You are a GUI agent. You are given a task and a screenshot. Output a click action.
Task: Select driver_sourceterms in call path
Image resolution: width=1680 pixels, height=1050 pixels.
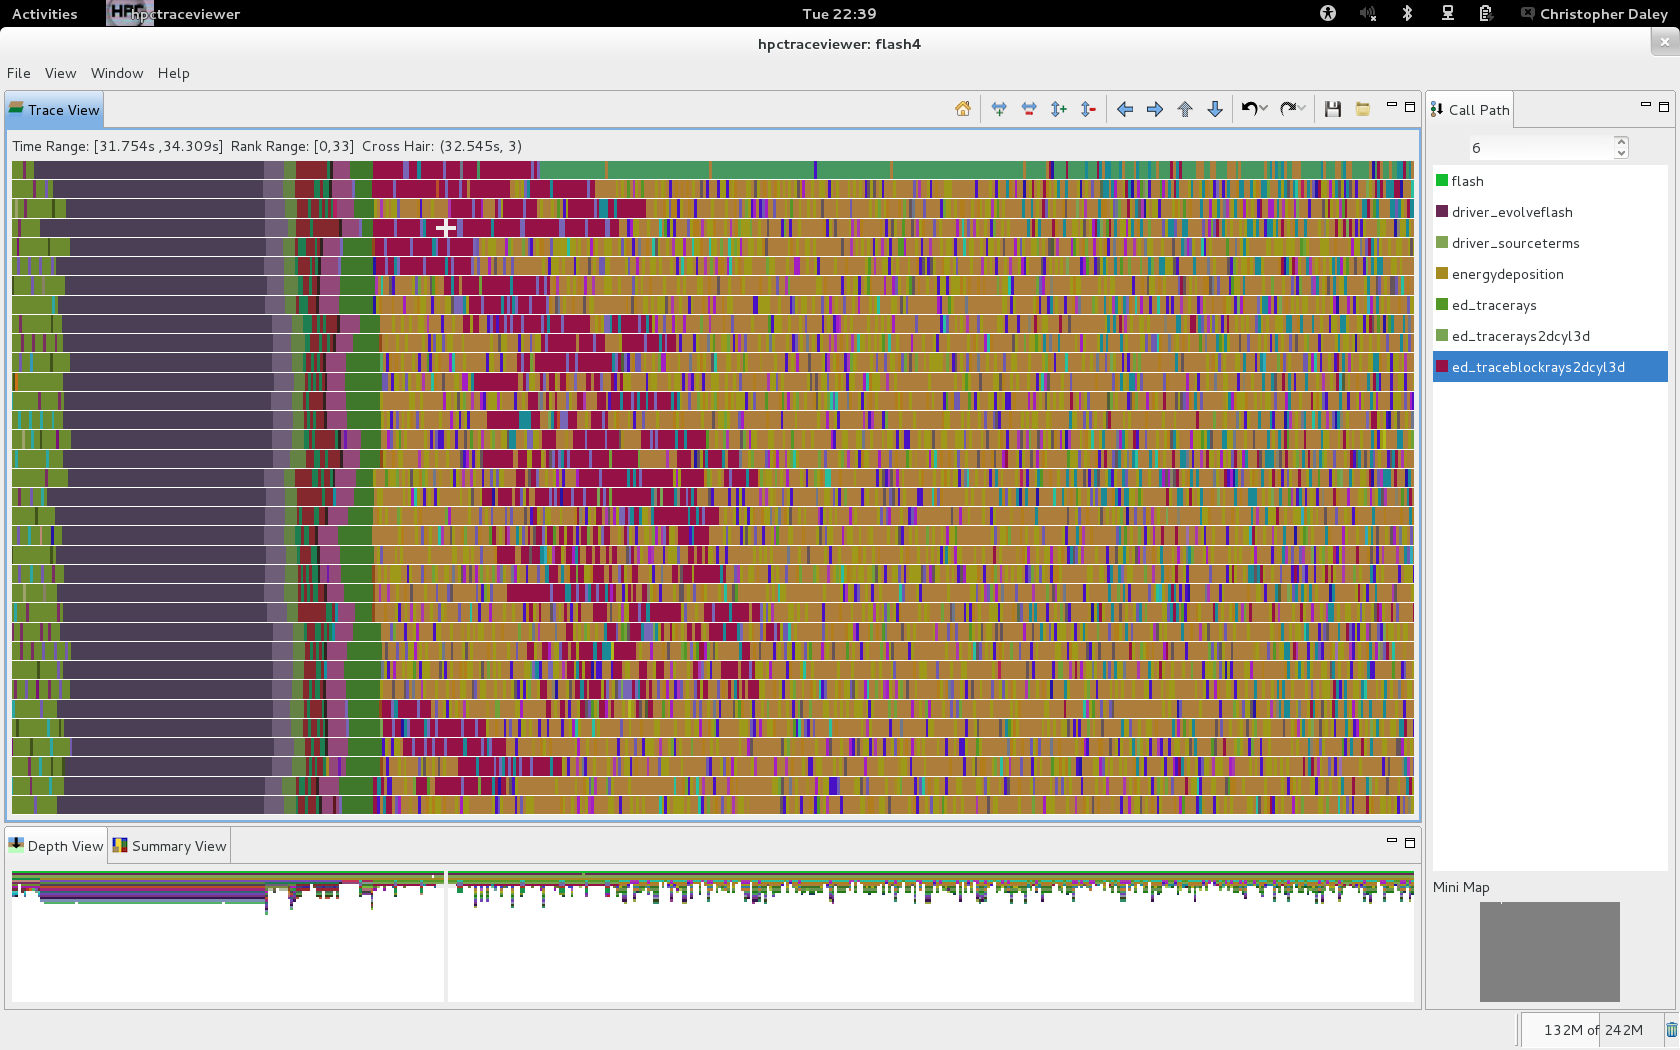[1550, 243]
